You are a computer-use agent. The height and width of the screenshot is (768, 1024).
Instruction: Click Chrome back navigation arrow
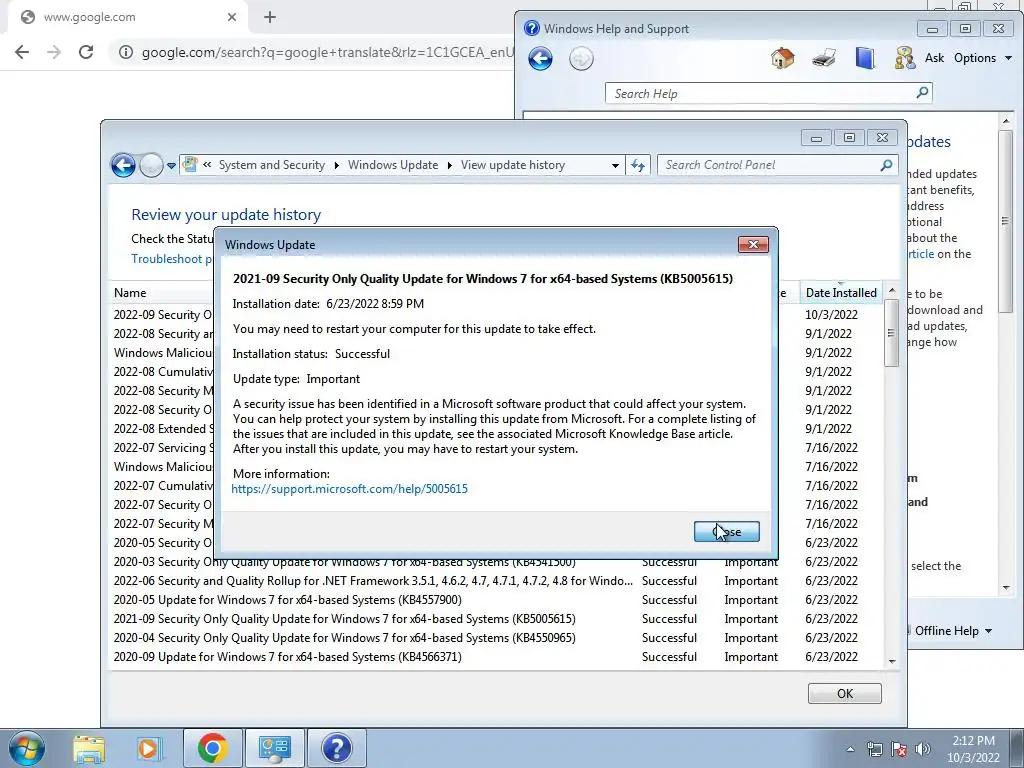click(22, 52)
